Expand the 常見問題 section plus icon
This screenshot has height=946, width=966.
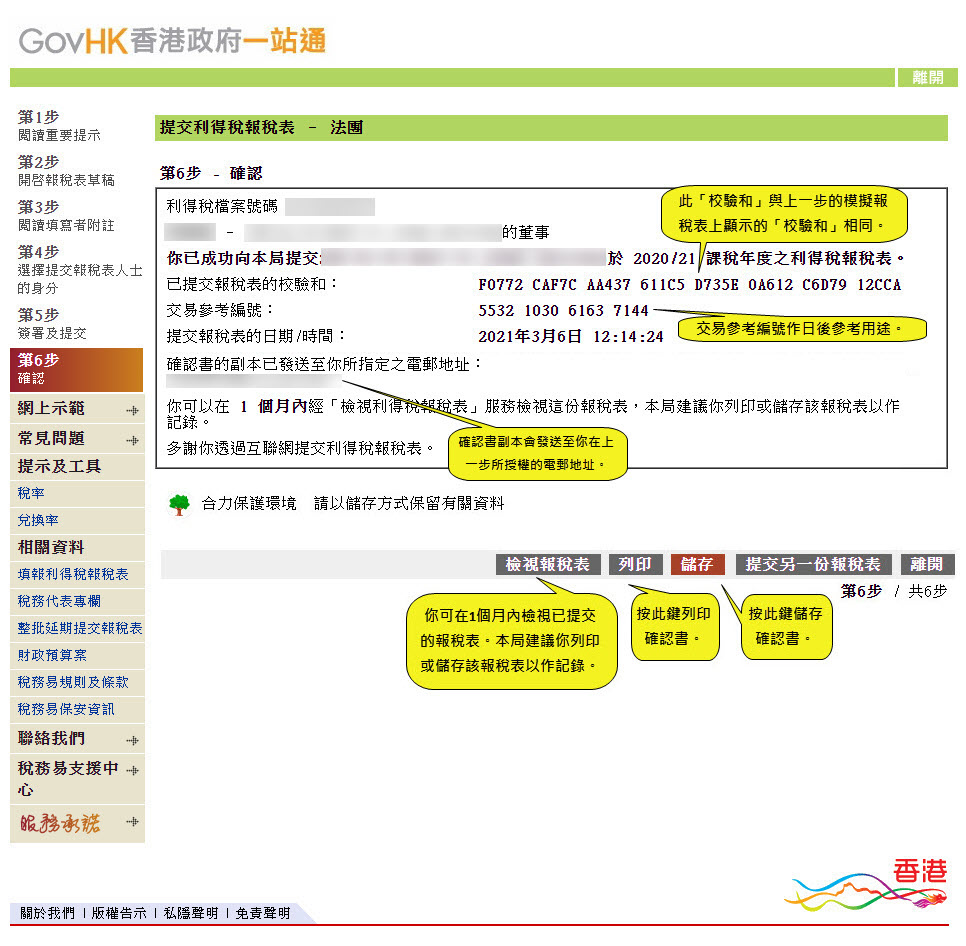[x=132, y=440]
